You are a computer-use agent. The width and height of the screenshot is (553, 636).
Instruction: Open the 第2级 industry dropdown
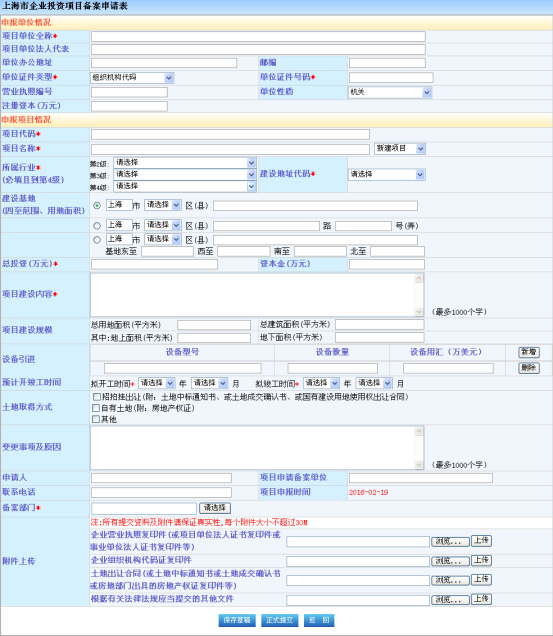click(185, 163)
